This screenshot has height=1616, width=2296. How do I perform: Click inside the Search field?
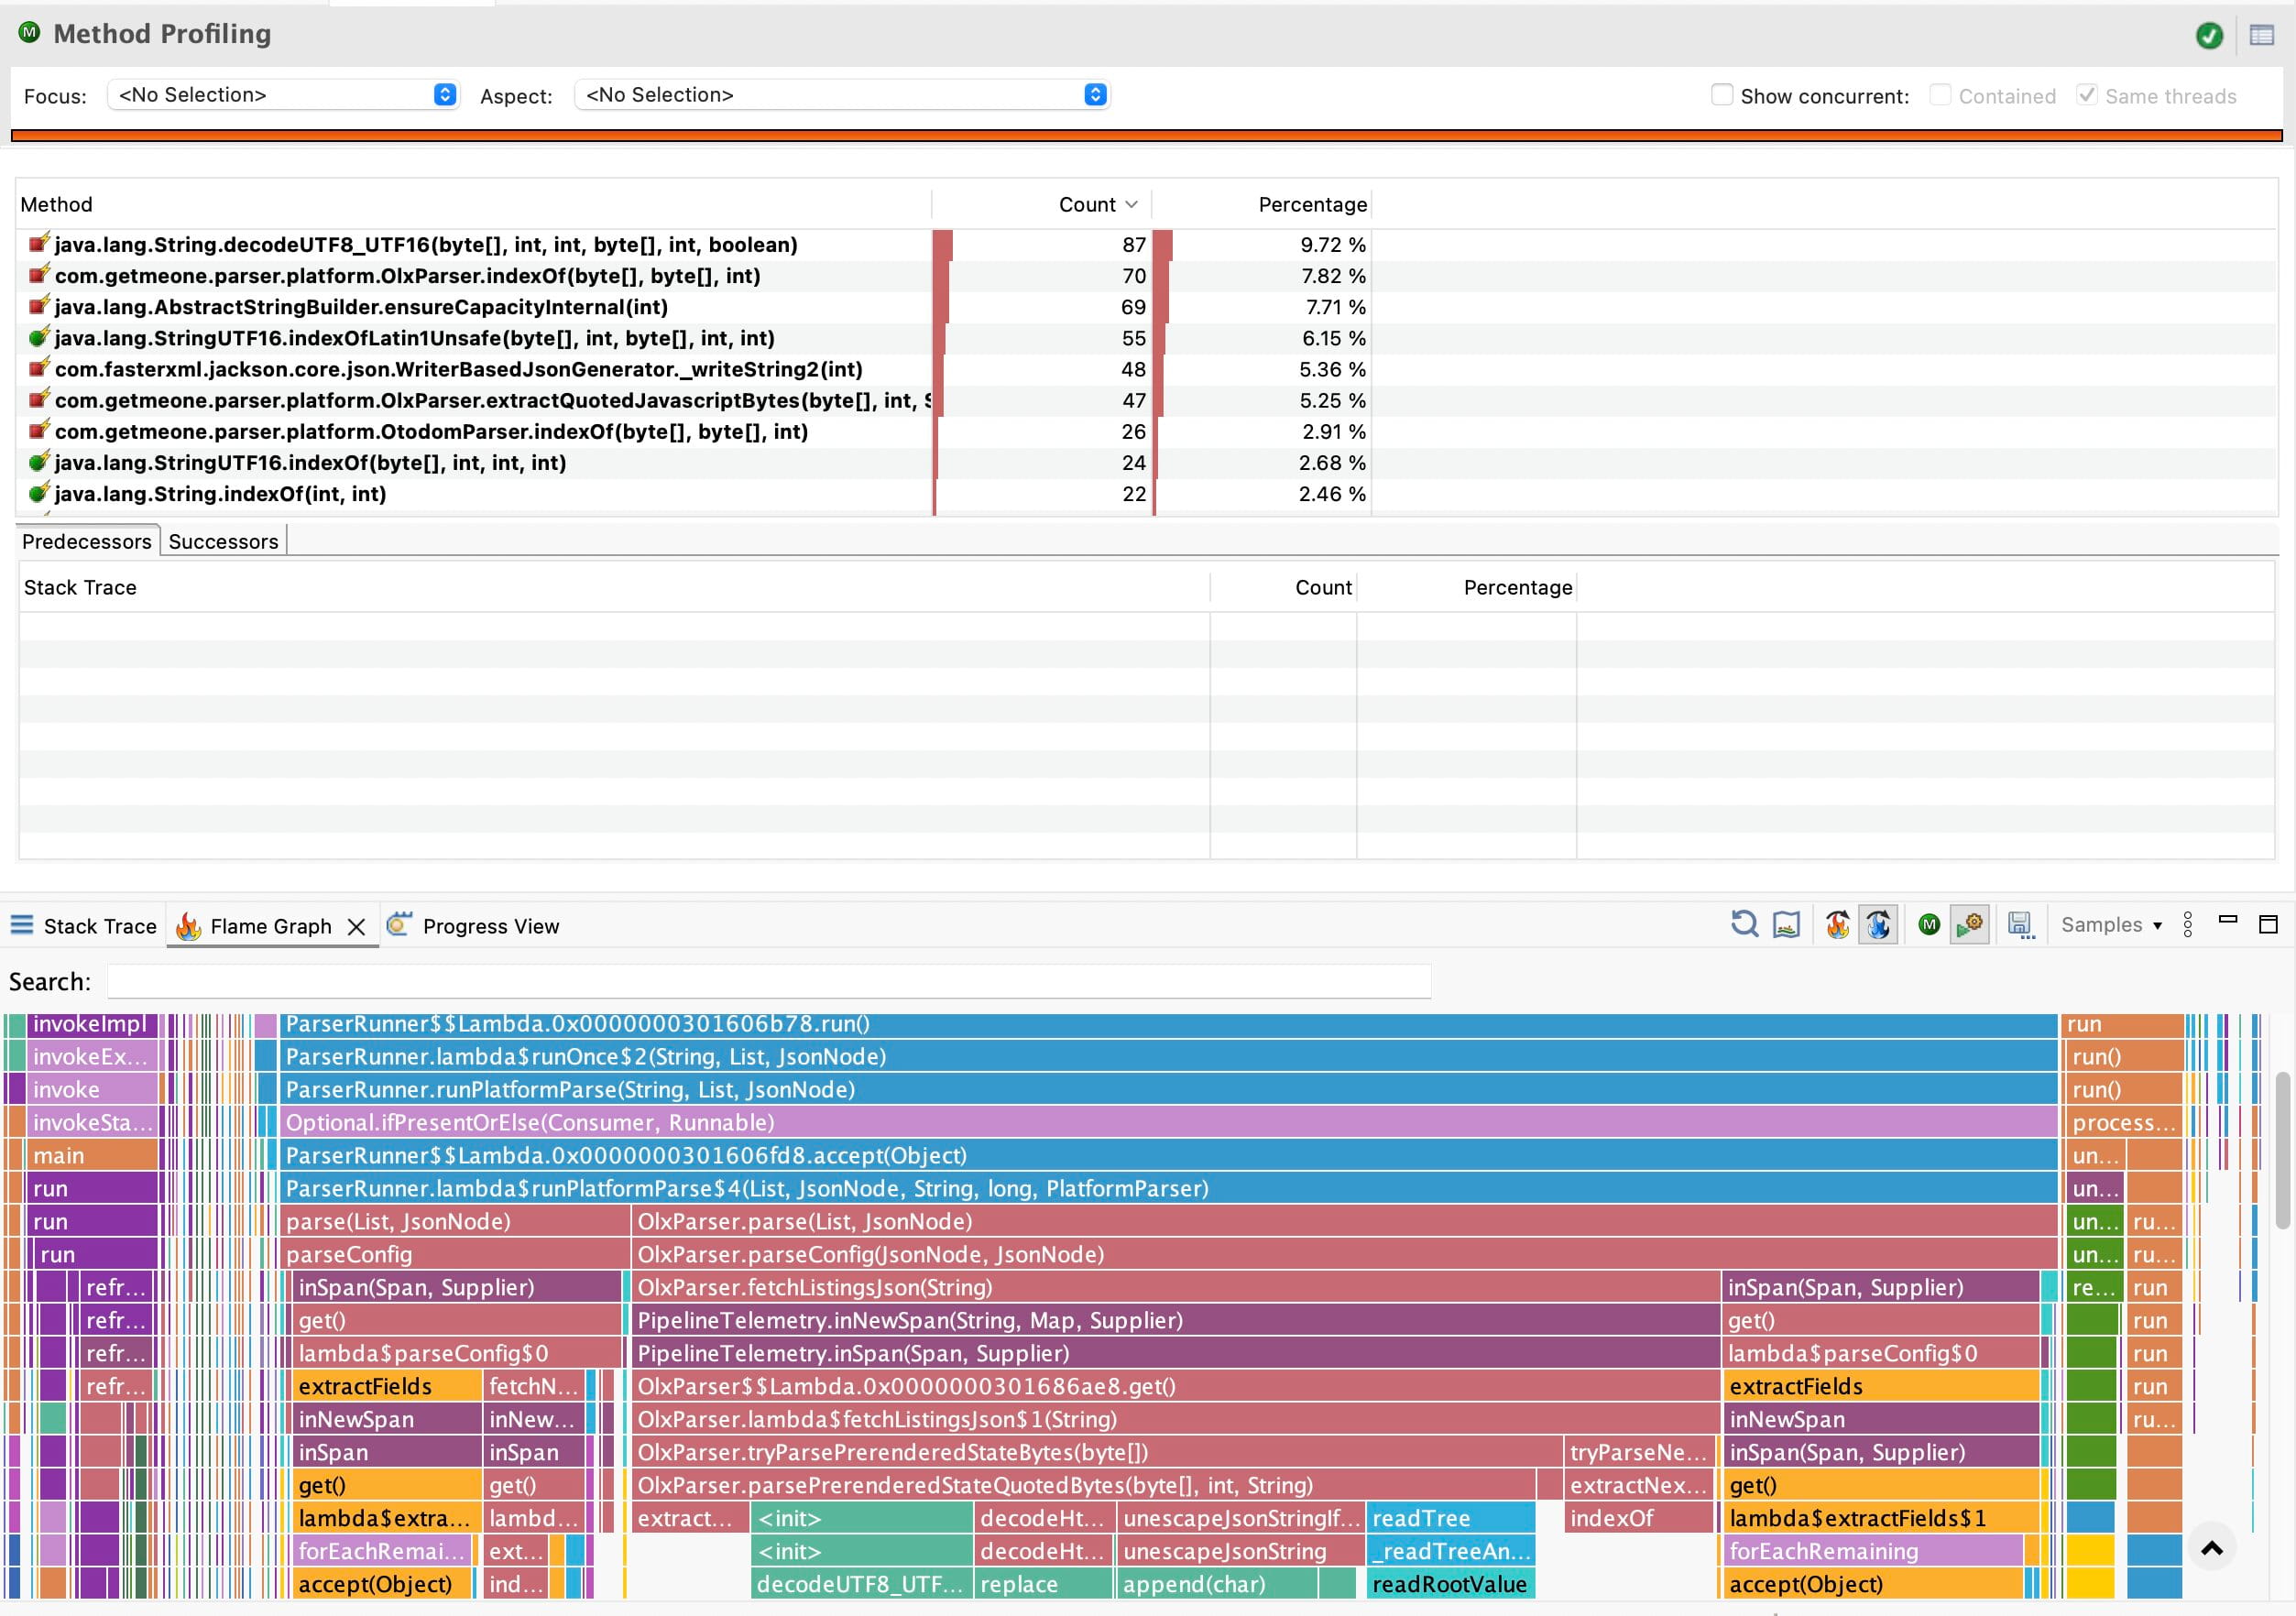click(x=770, y=981)
